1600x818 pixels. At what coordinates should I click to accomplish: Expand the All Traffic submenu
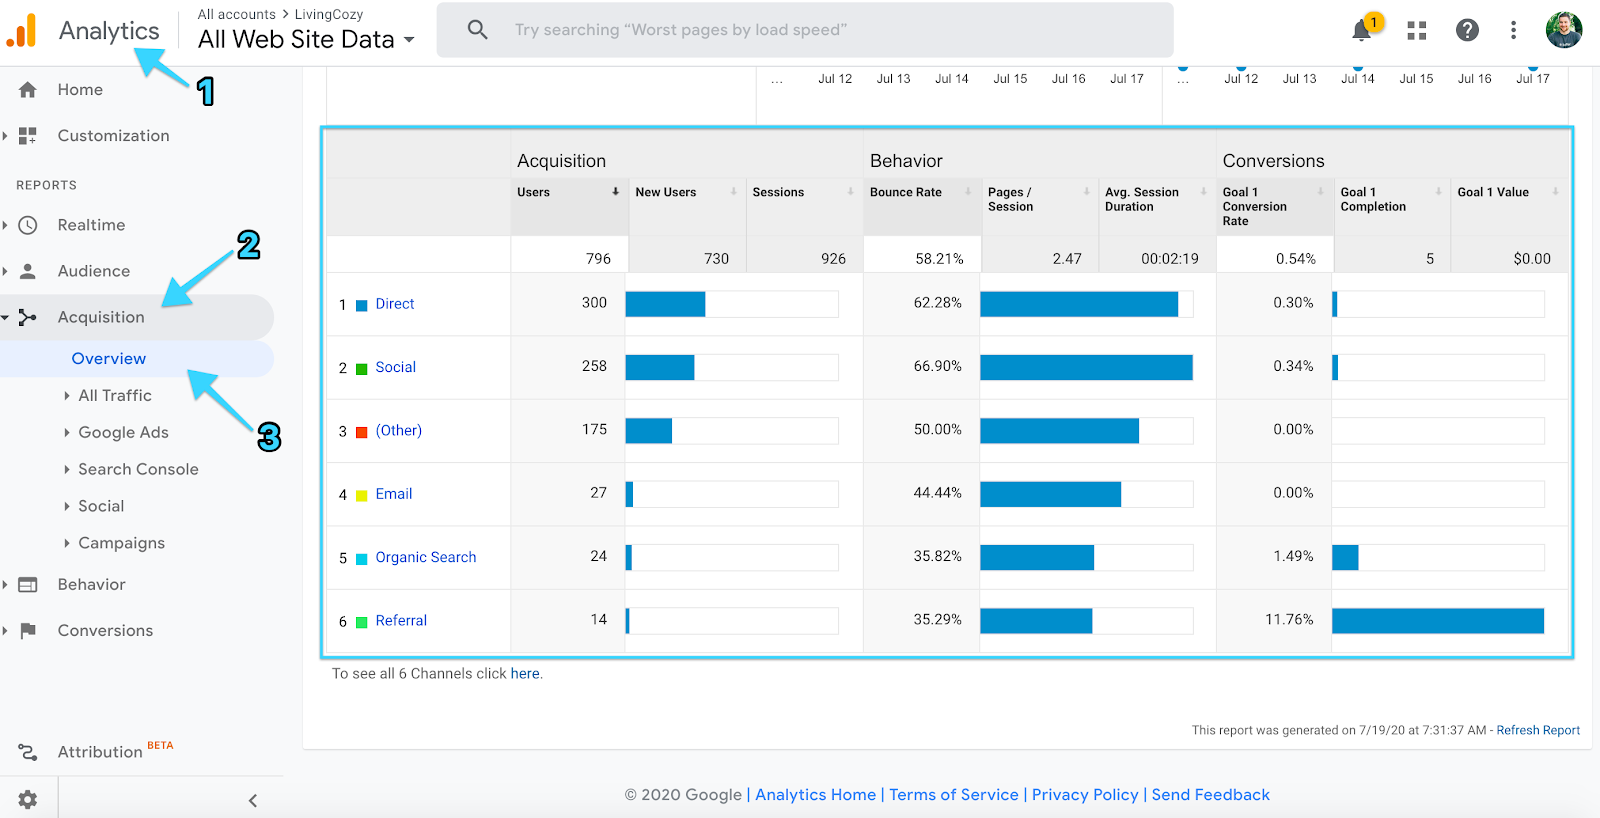click(114, 396)
